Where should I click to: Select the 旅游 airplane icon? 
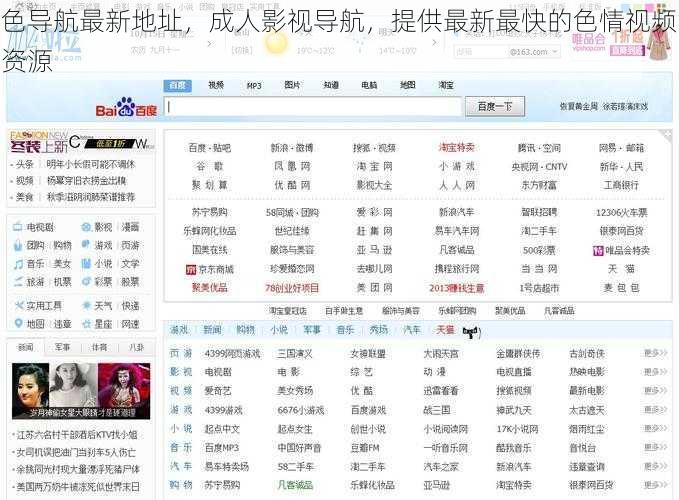pyautogui.click(x=18, y=282)
